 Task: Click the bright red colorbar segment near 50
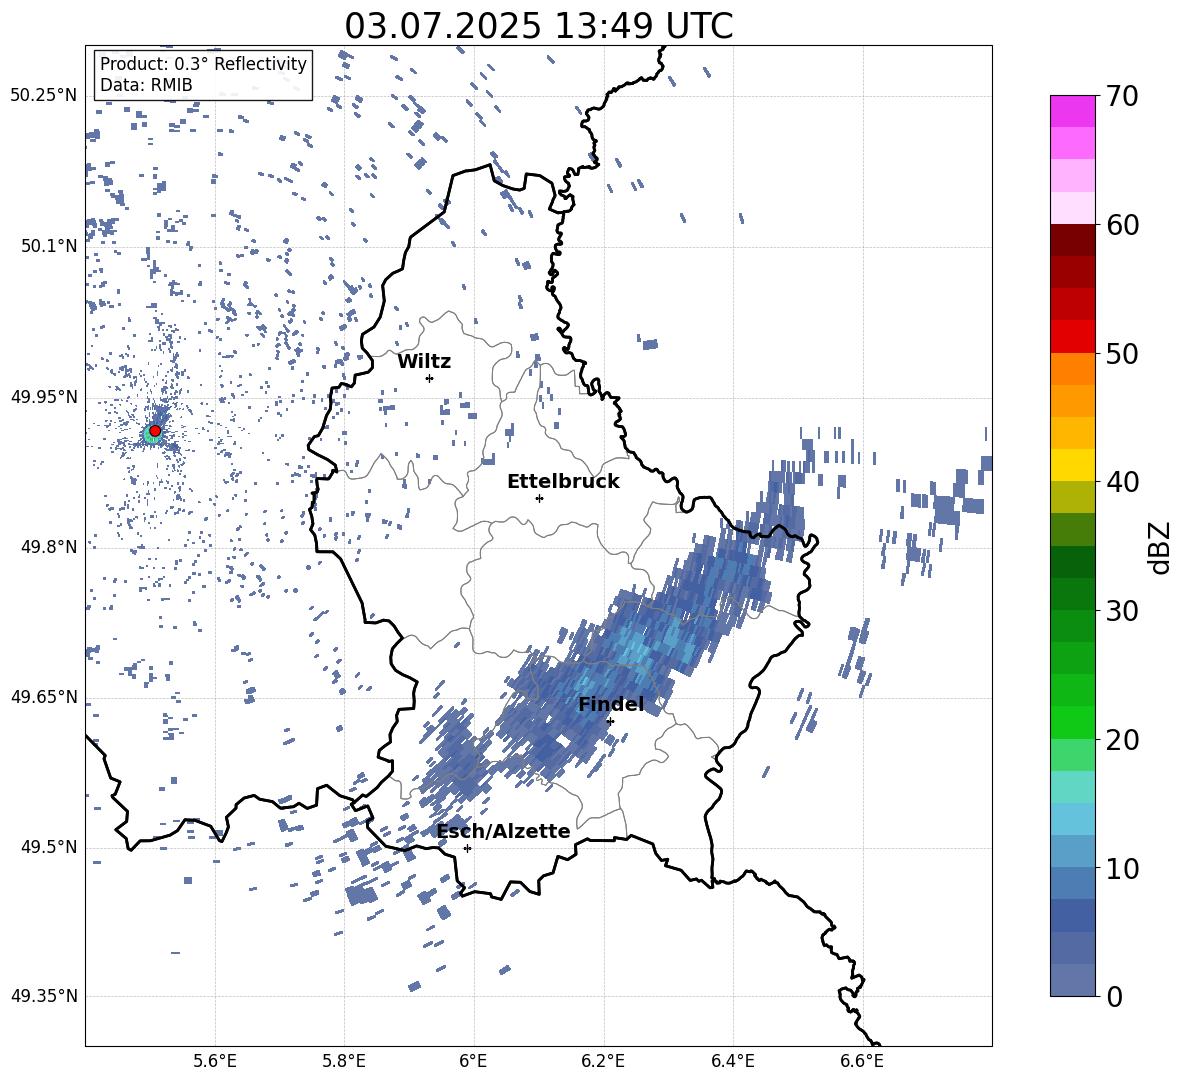tap(1072, 337)
